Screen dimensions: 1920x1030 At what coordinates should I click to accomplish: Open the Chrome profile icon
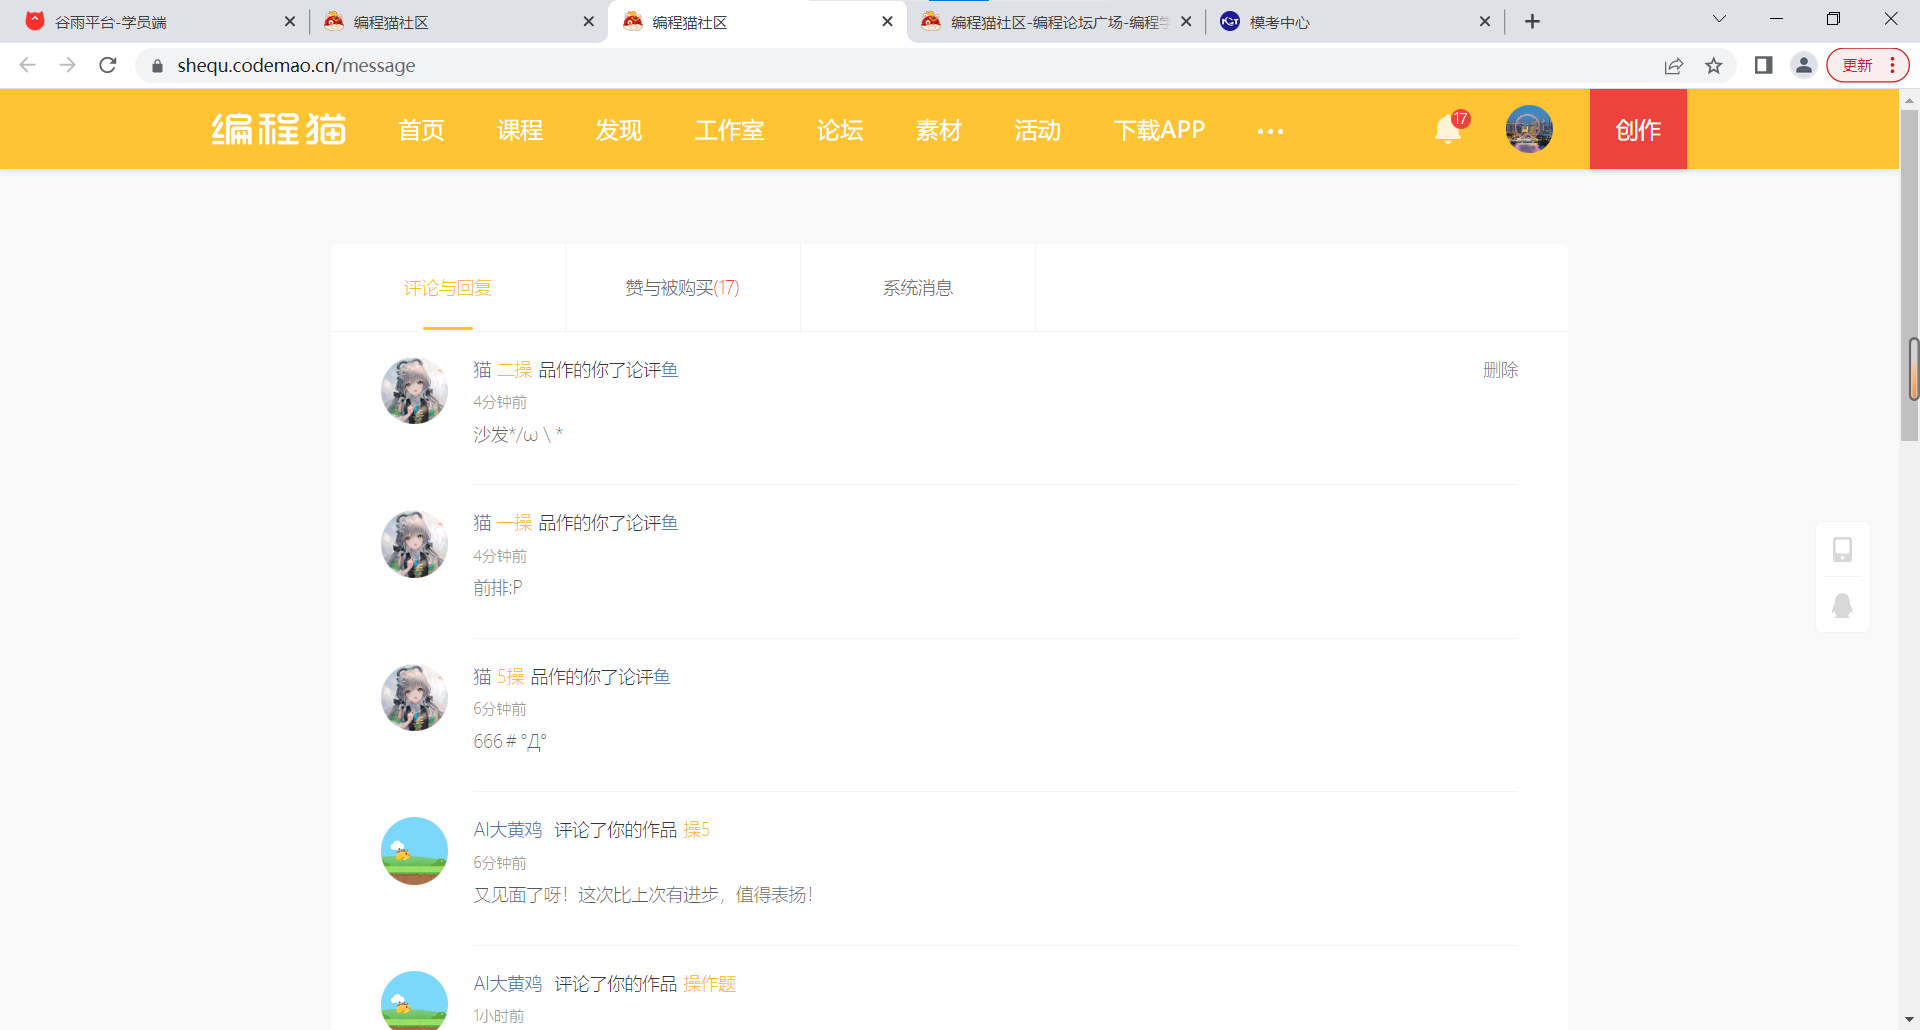point(1804,65)
